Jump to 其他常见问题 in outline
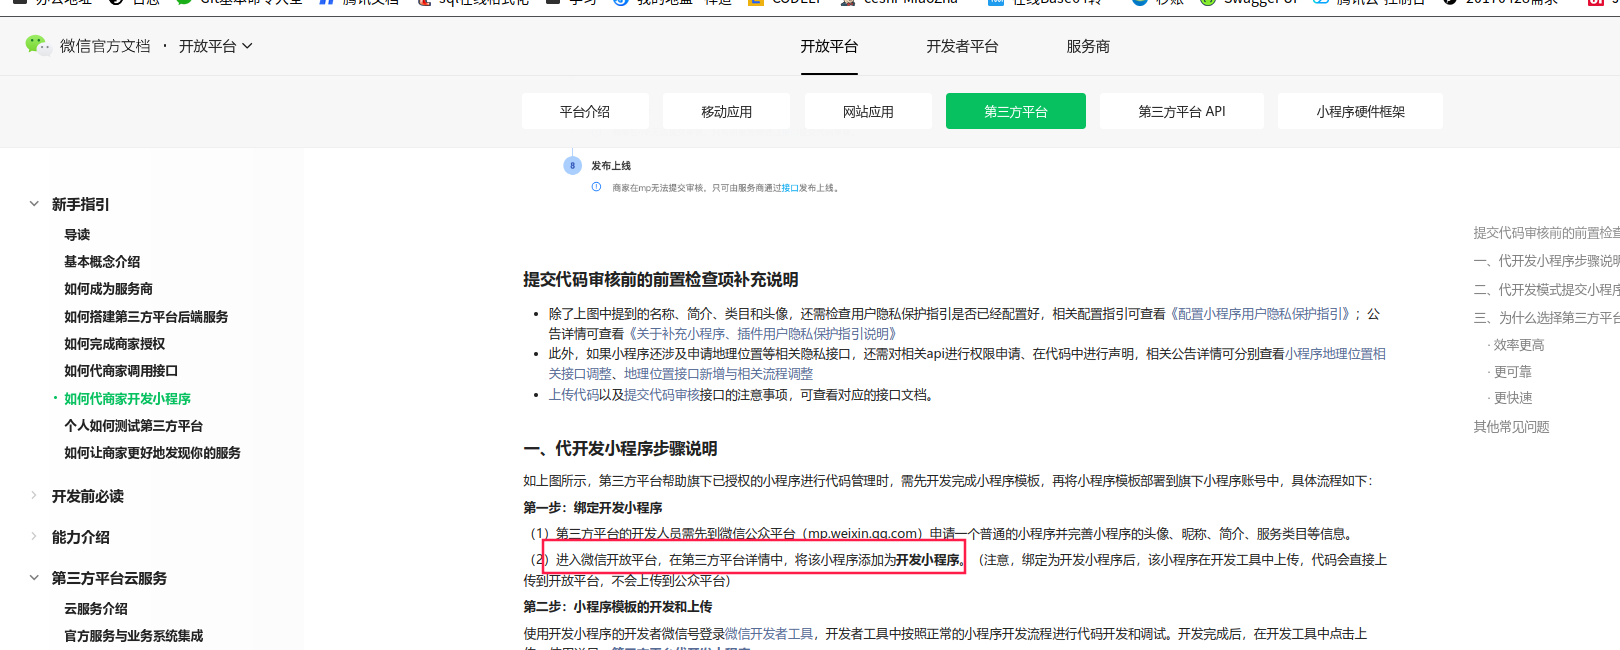This screenshot has width=1620, height=650. (1511, 427)
